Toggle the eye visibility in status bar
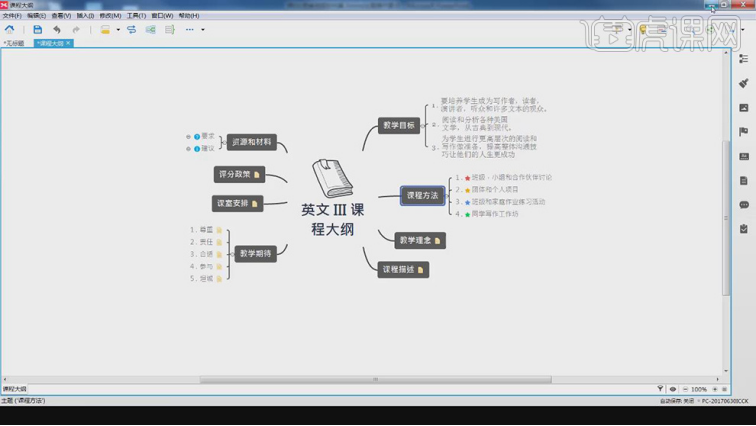Image resolution: width=756 pixels, height=426 pixels. pos(673,389)
